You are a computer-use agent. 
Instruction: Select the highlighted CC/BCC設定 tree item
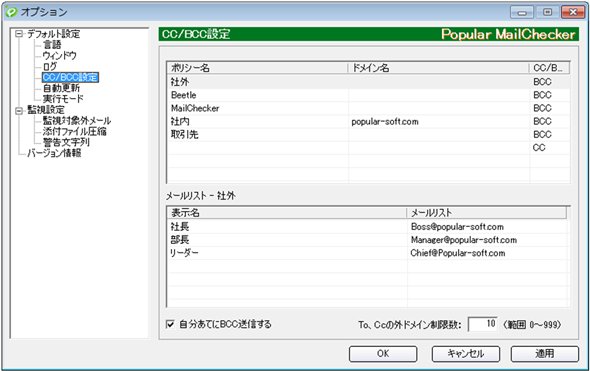coord(70,77)
